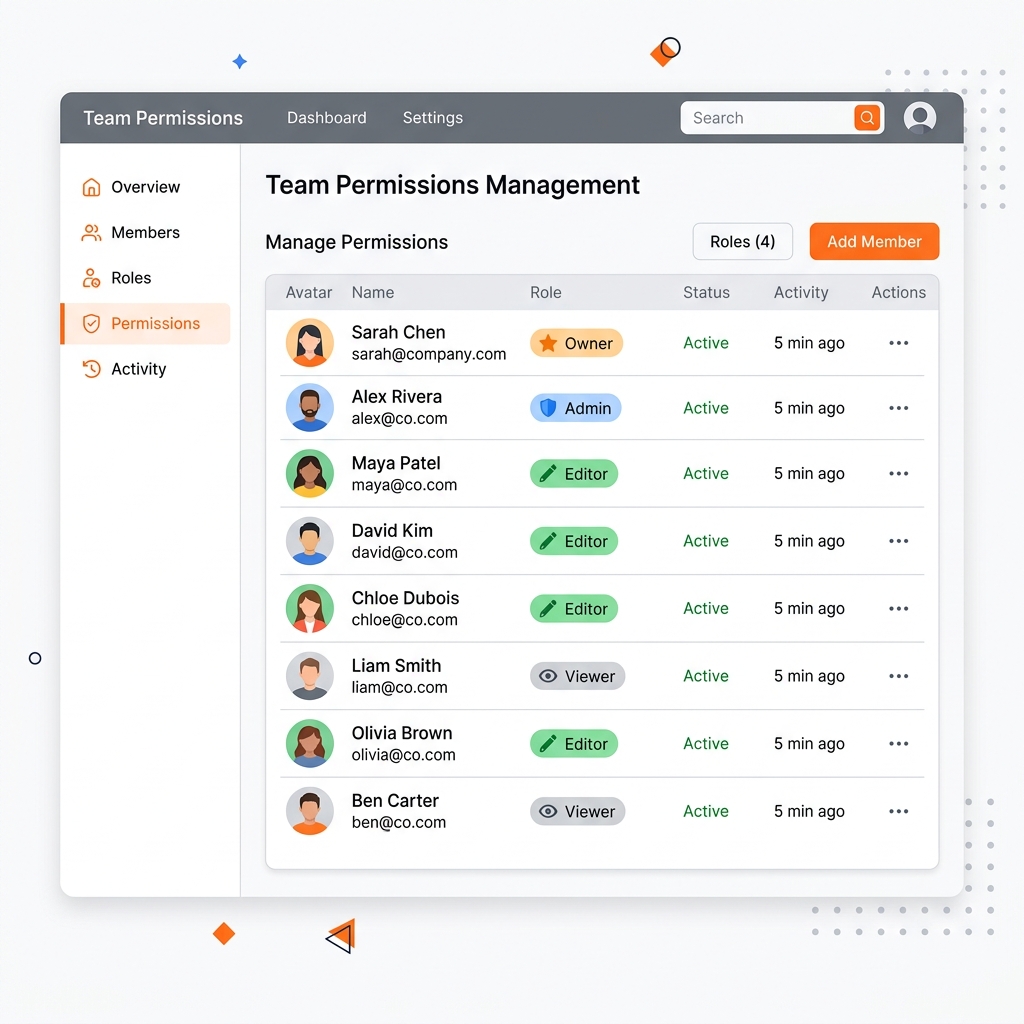Viewport: 1024px width, 1024px height.
Task: Click pencil icon in Olivia Brown's Editor badge
Action: (x=548, y=744)
